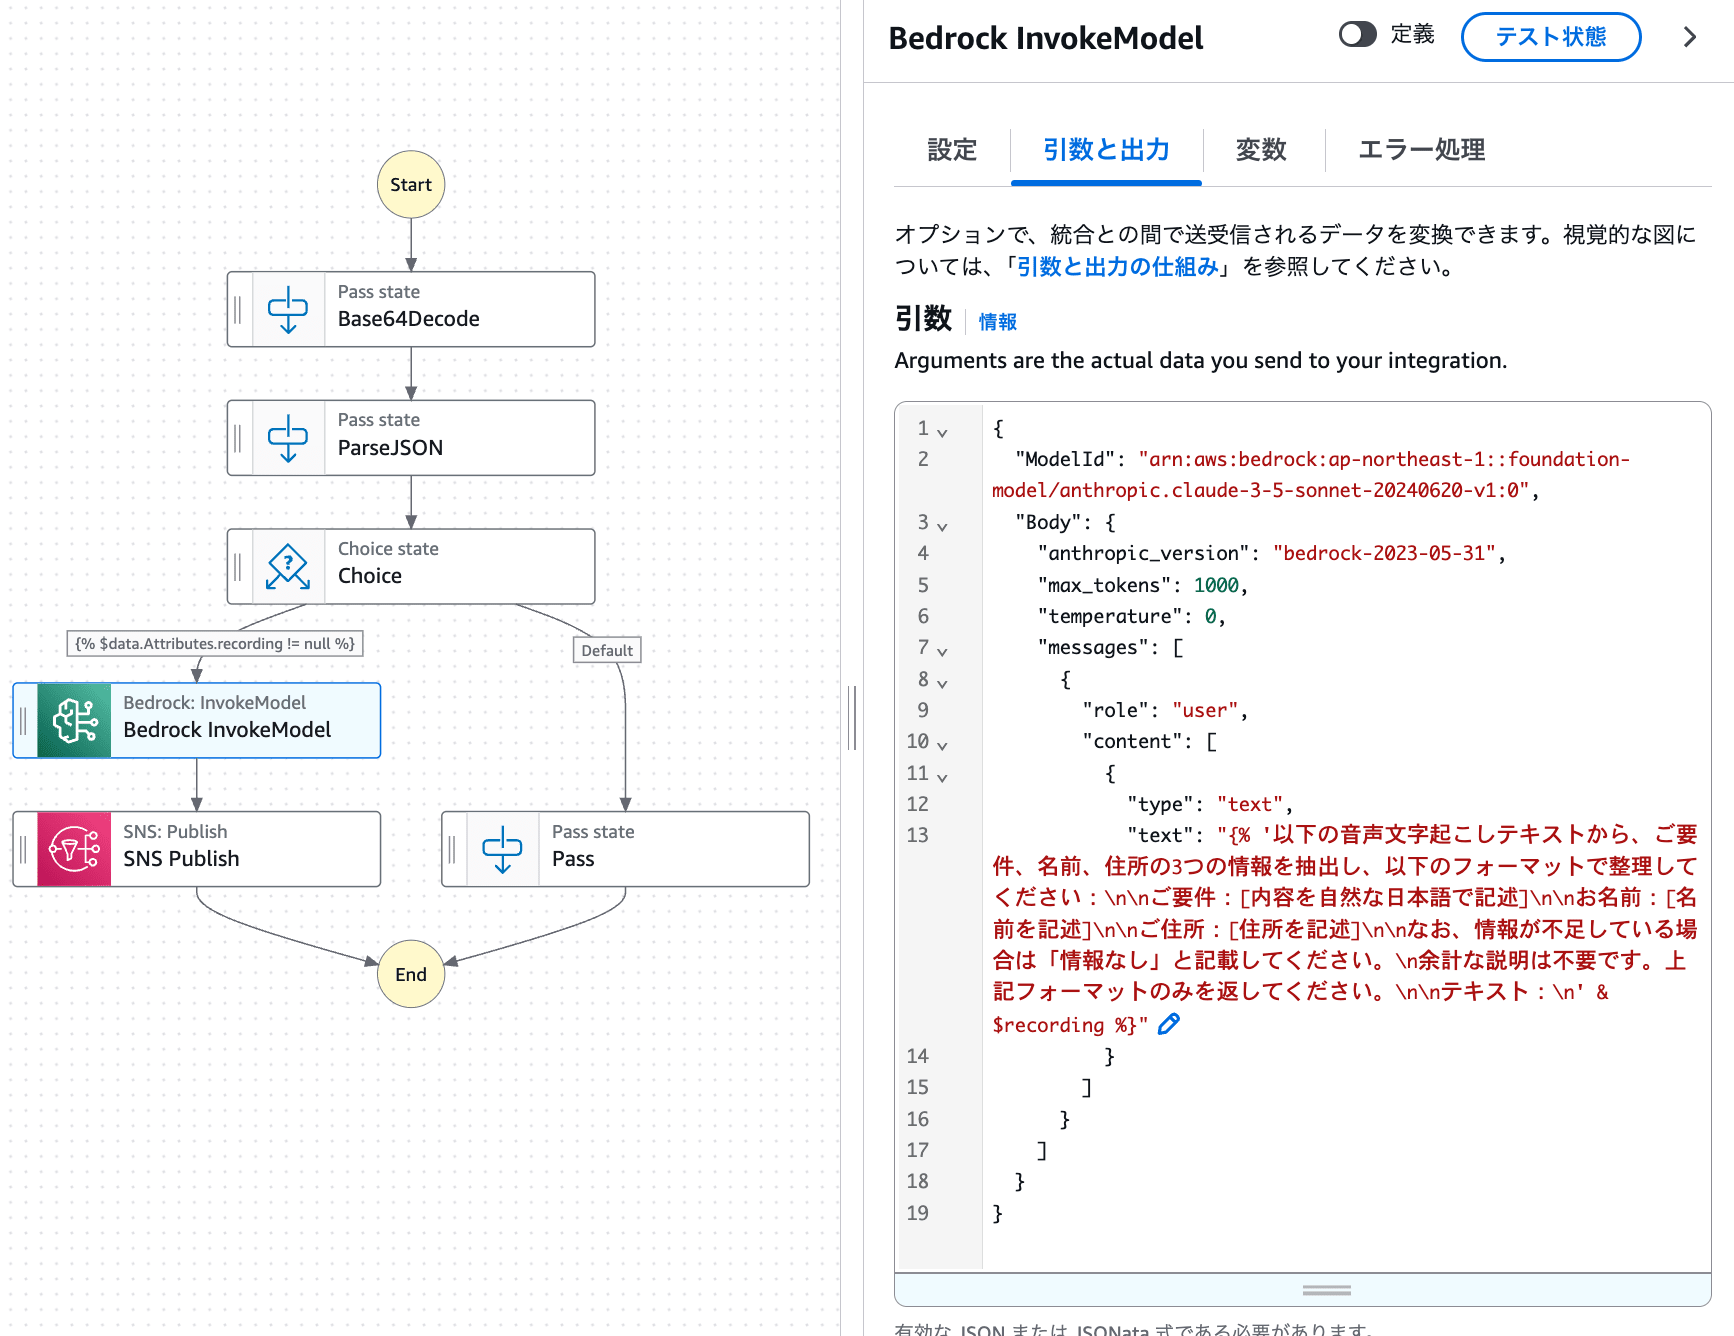Switch to the エラー処理 tab
The width and height of the screenshot is (1734, 1336).
point(1421,150)
